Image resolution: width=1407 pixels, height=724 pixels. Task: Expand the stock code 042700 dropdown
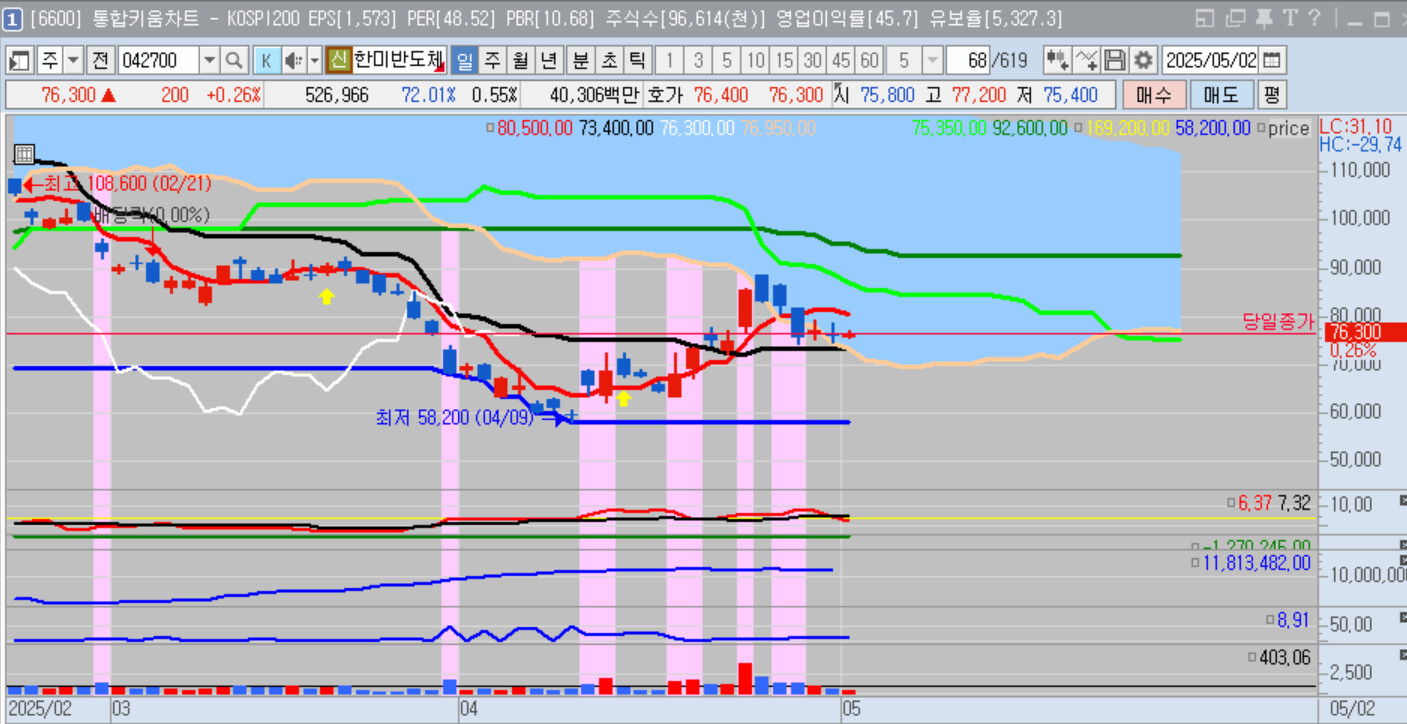tap(209, 61)
